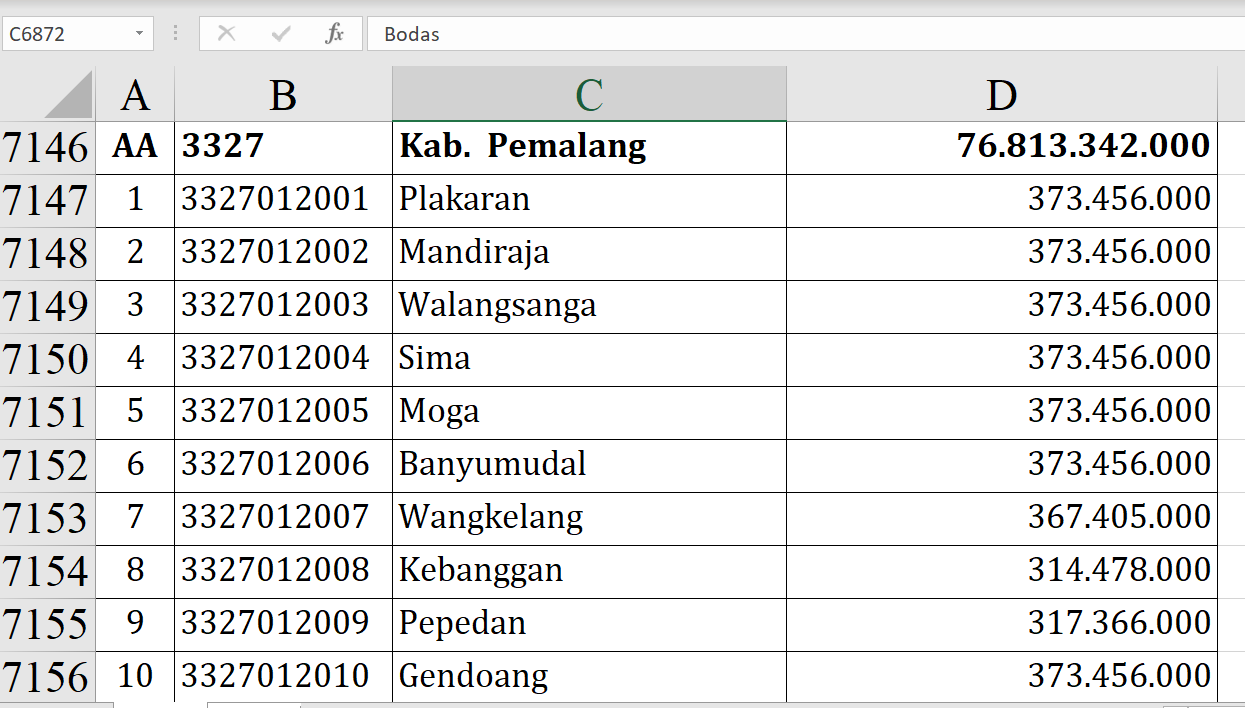Select the cell containing Walangsanga

[589, 306]
